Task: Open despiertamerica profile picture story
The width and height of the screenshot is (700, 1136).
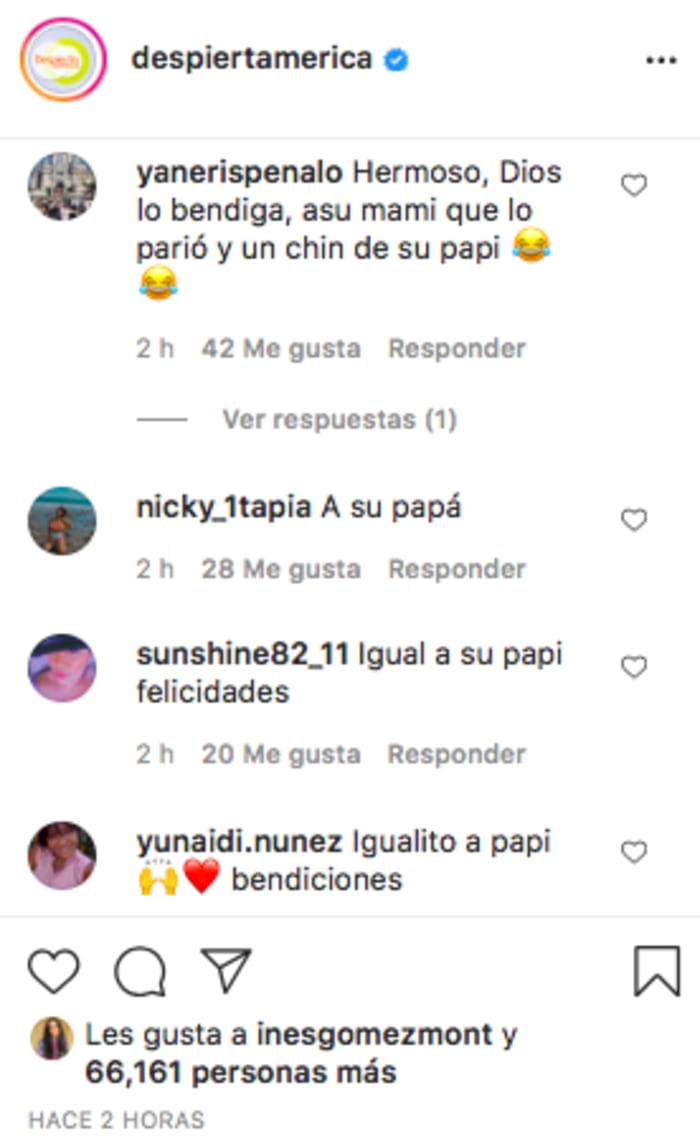Action: pyautogui.click(x=63, y=59)
